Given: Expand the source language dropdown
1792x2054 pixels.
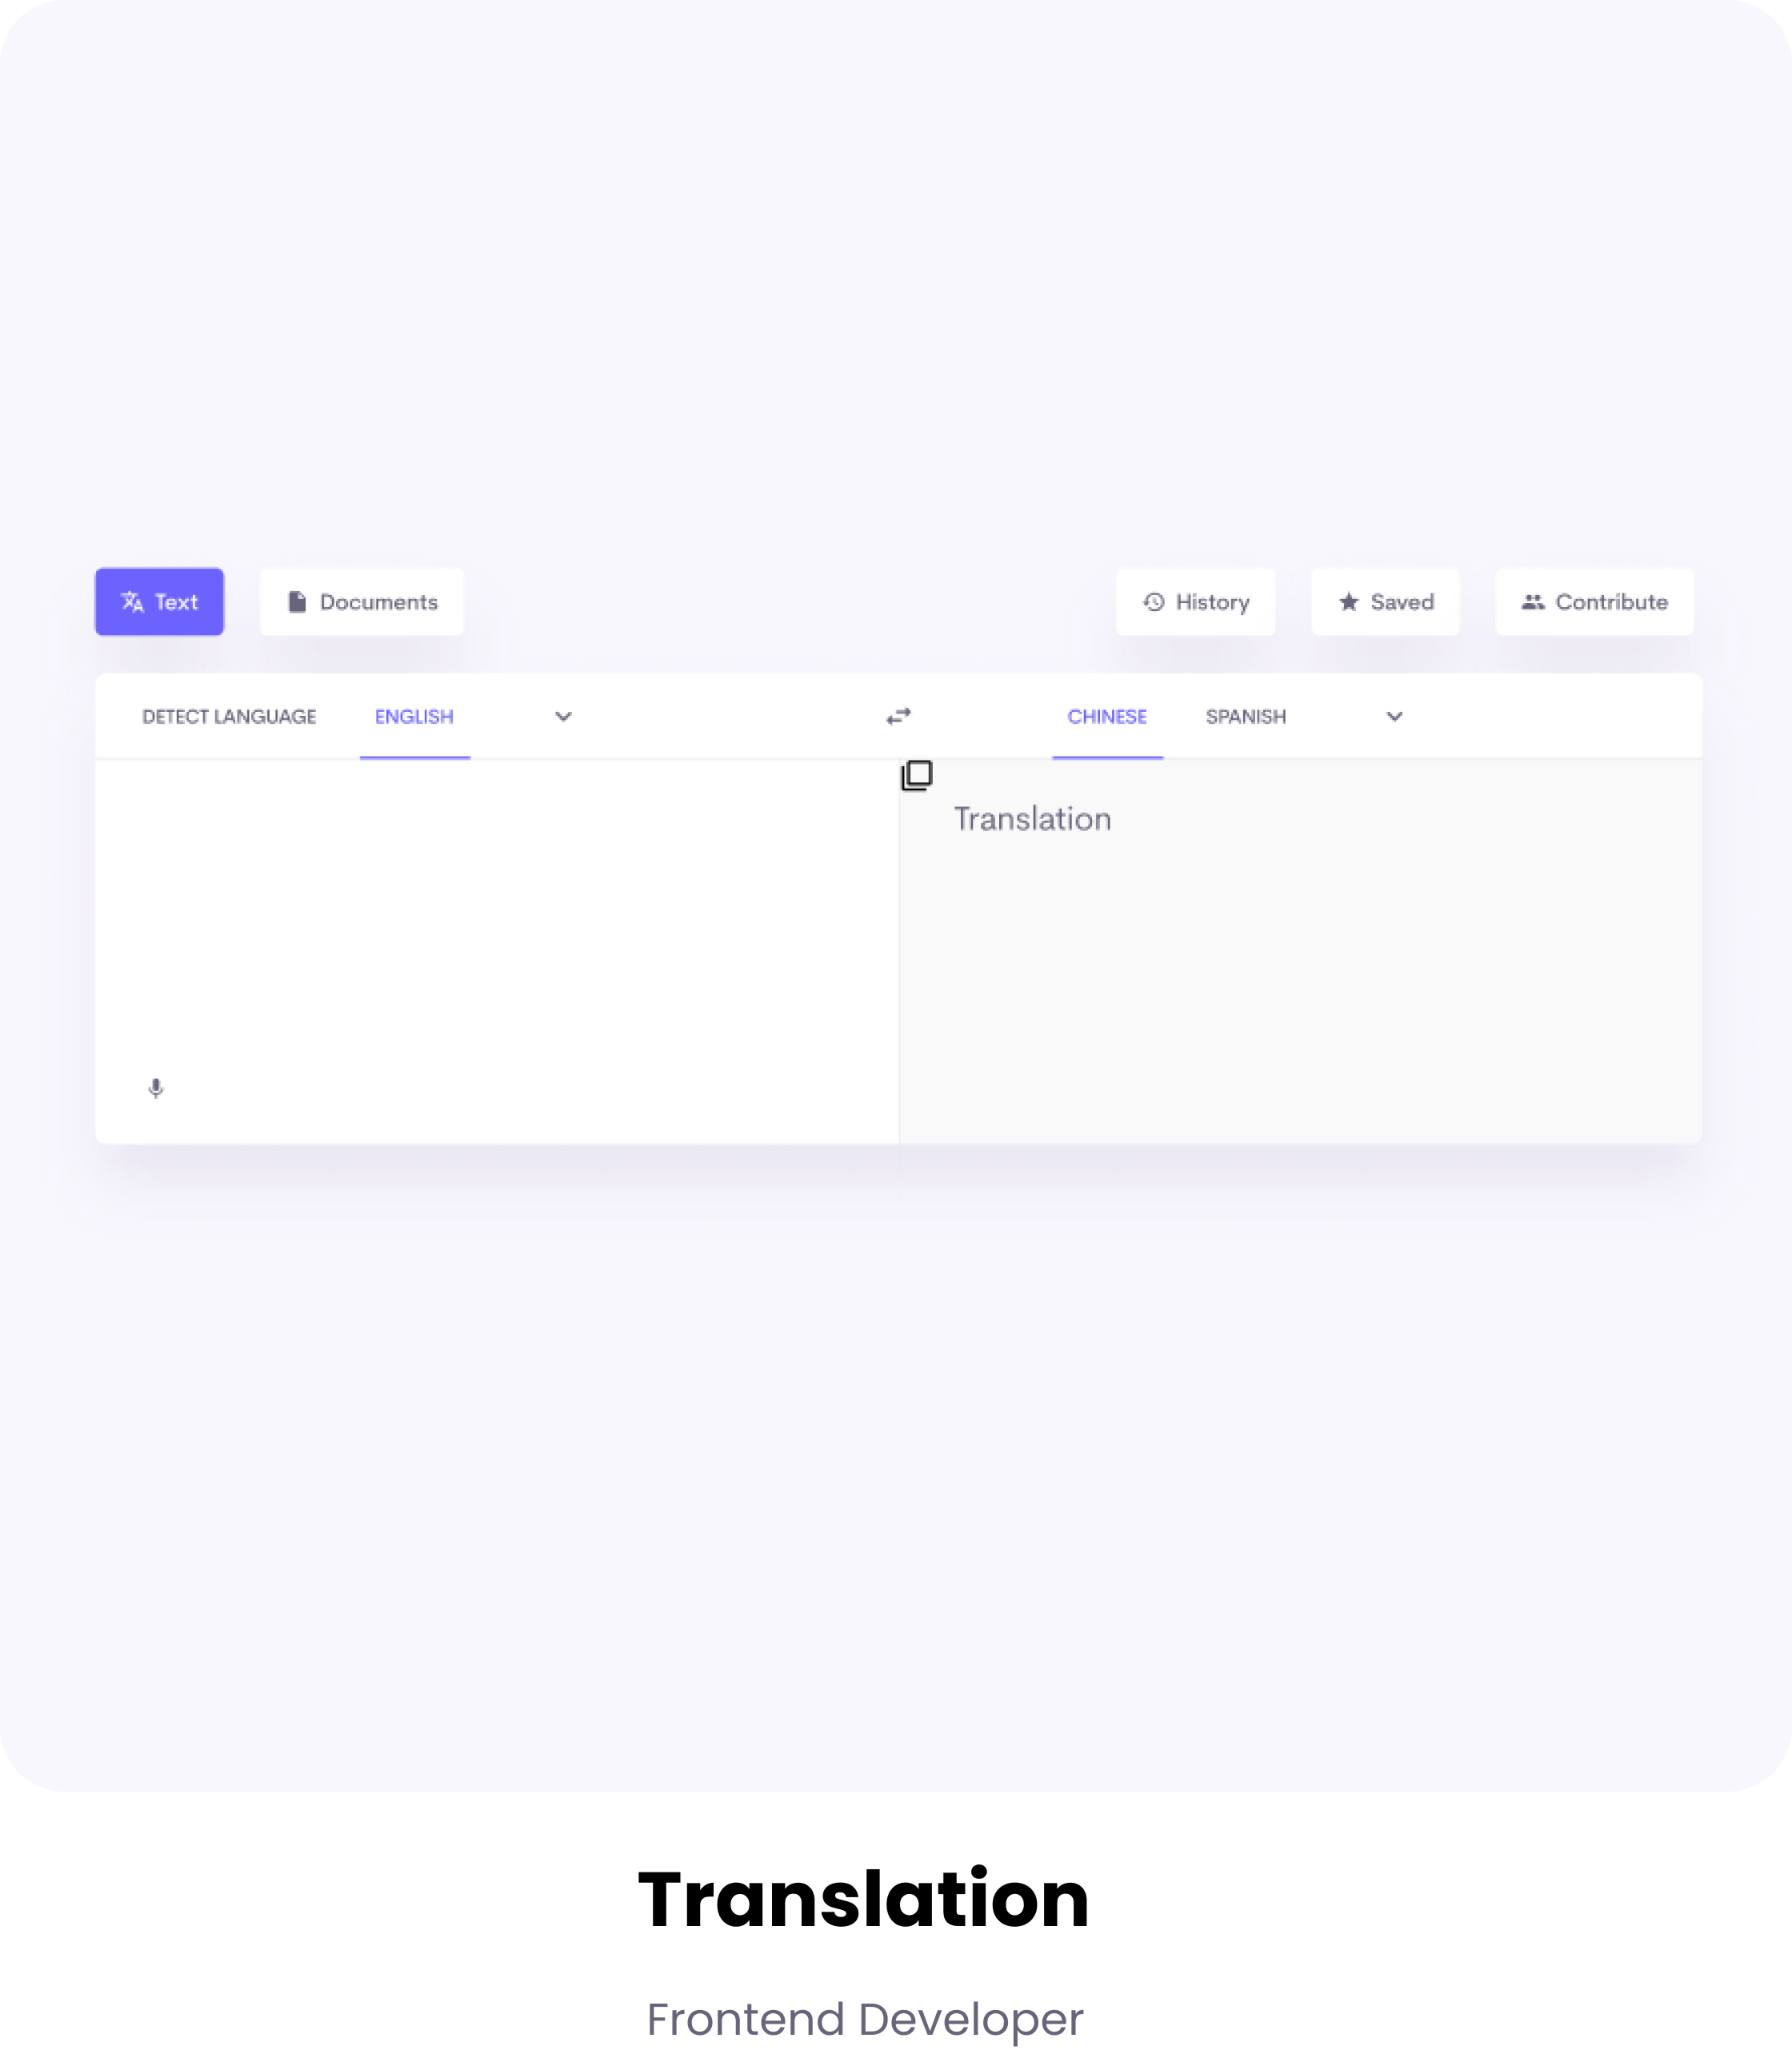Looking at the screenshot, I should pyautogui.click(x=564, y=716).
